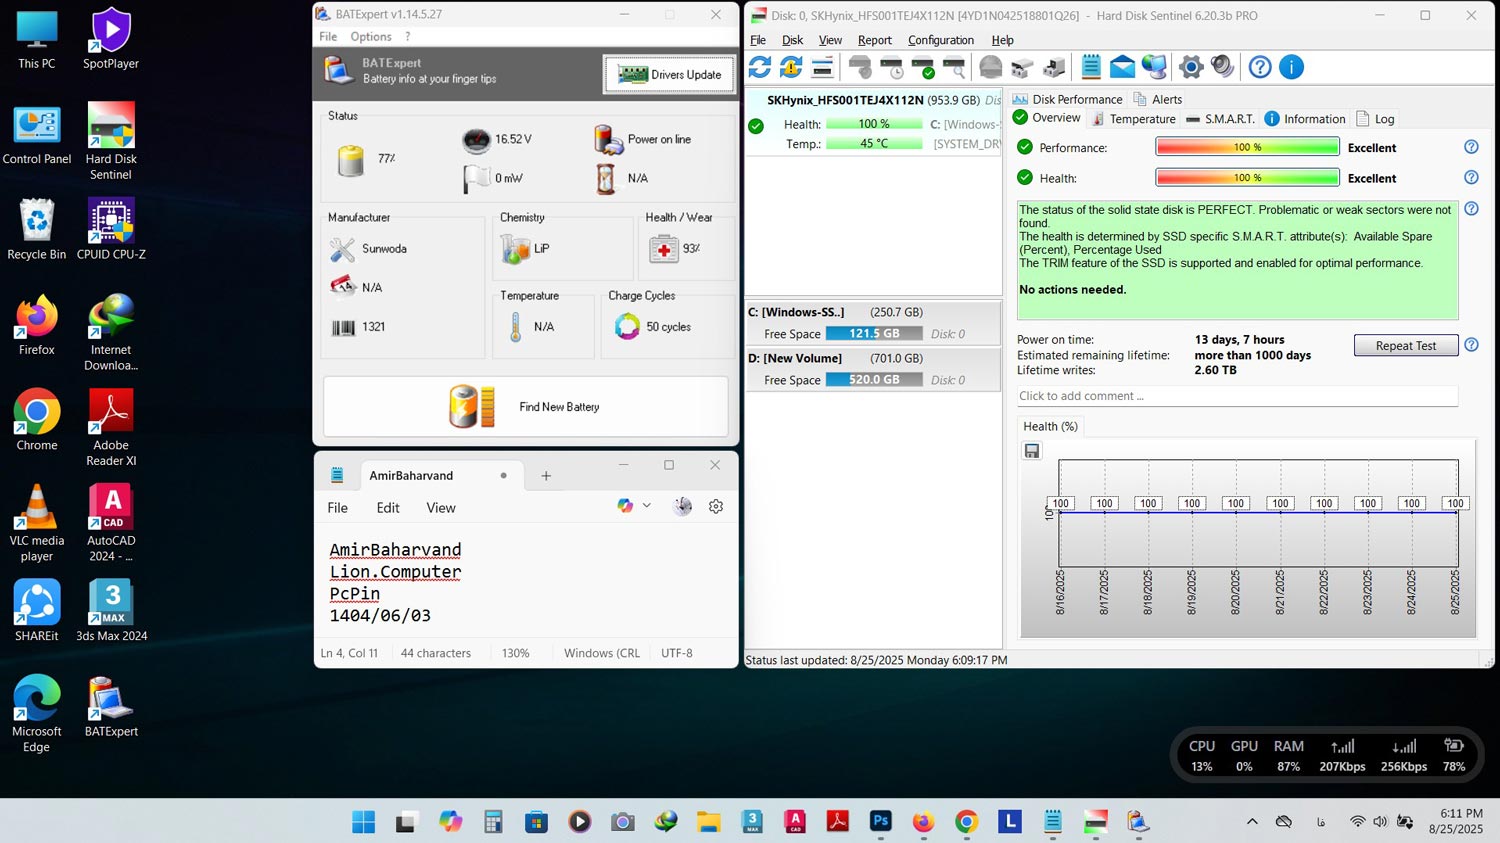The height and width of the screenshot is (843, 1500).
Task: Open the Configuration menu in Hard Disk Sentinel
Action: coord(940,40)
